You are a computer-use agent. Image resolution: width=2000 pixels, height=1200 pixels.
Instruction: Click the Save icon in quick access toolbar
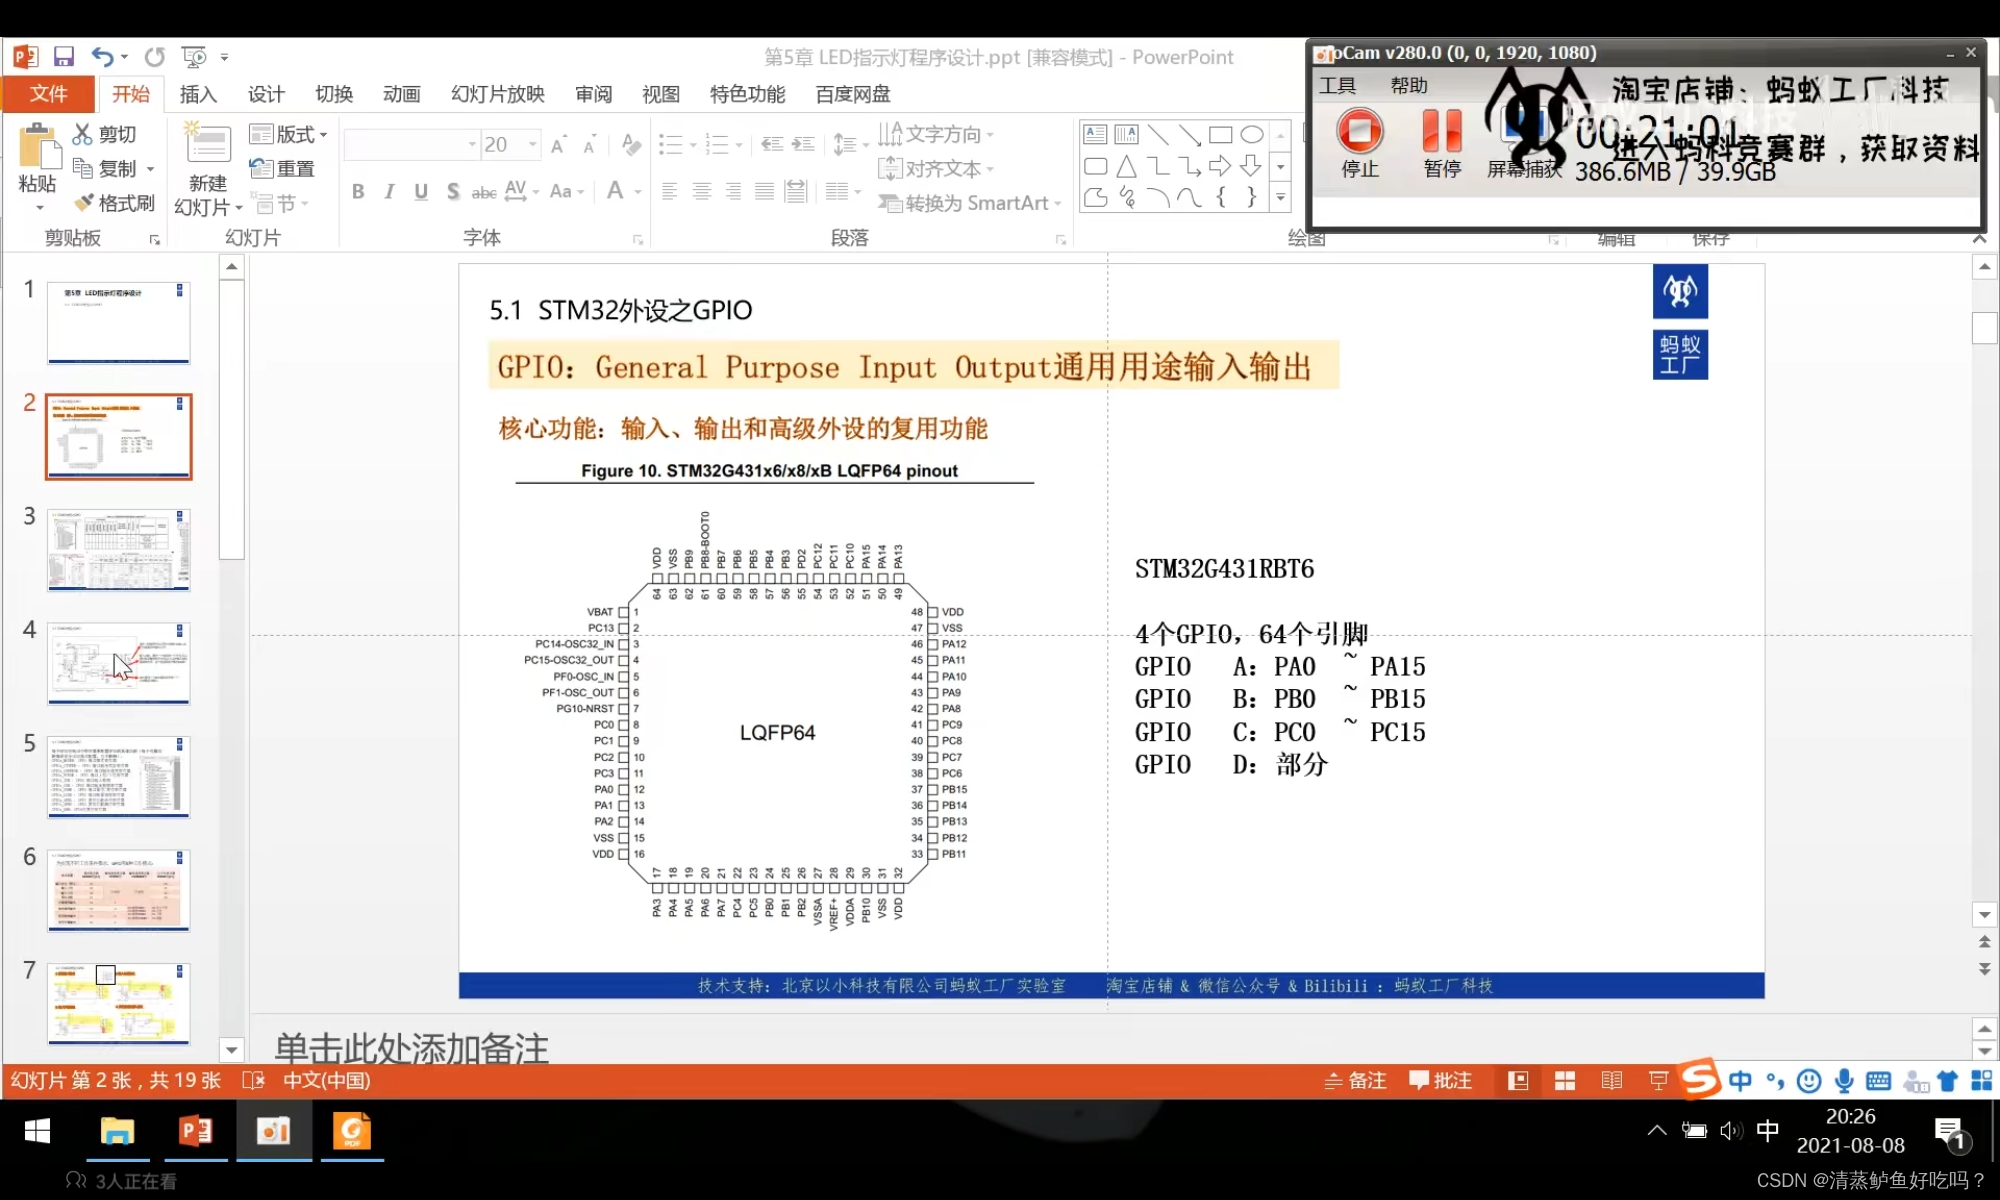coord(64,57)
